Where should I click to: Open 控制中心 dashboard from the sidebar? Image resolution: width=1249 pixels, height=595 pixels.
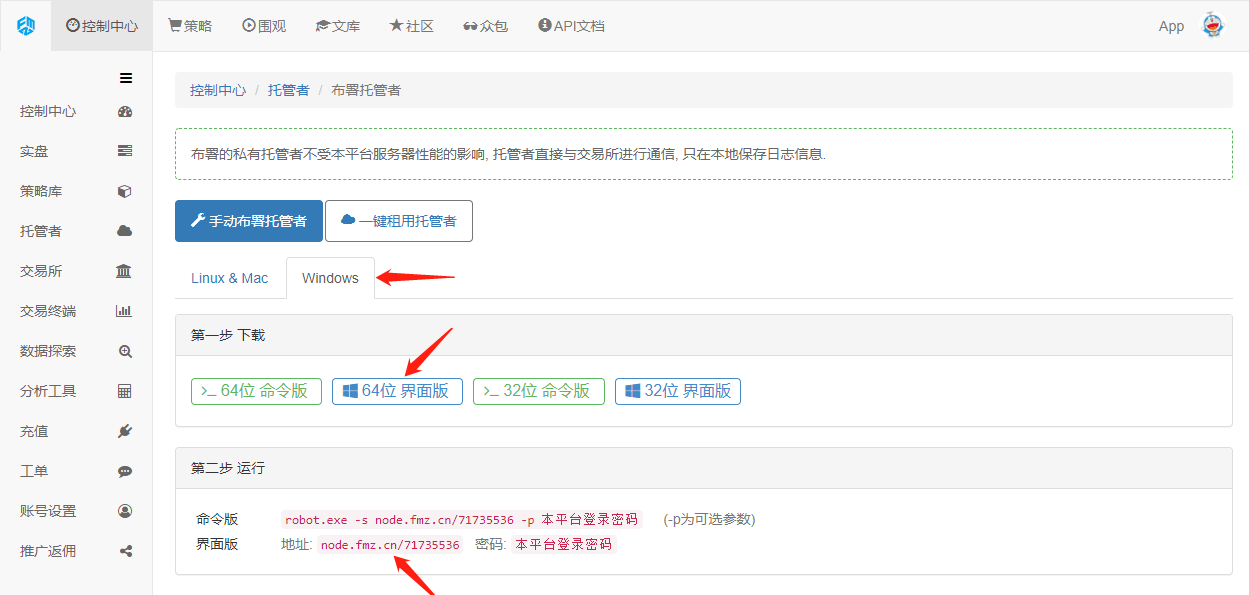pos(76,111)
